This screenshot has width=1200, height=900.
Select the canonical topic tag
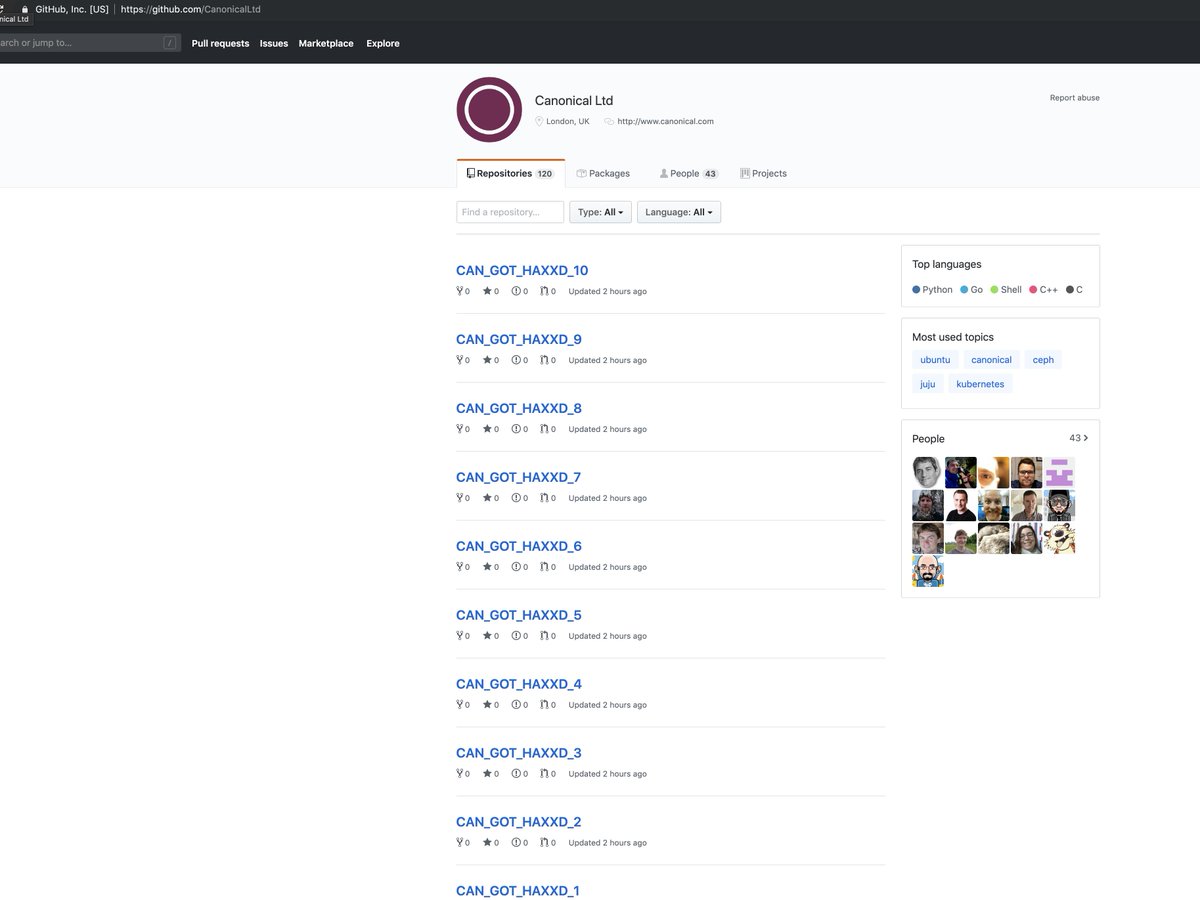[991, 360]
